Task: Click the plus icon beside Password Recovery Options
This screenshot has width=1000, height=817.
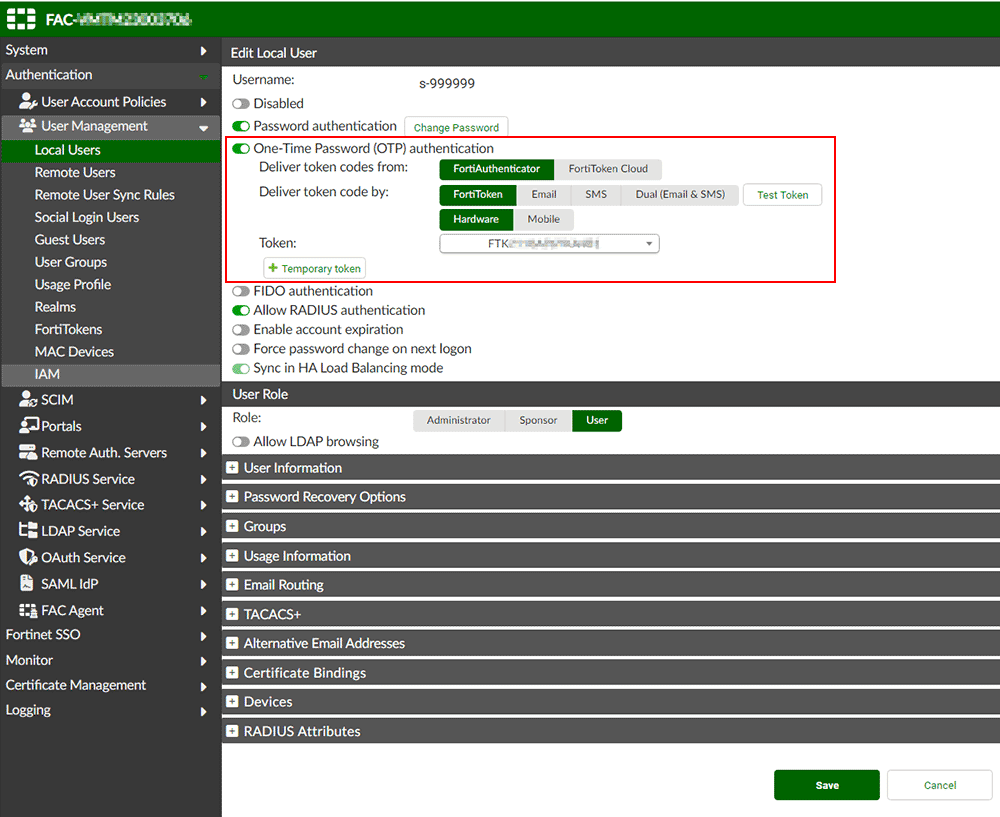Action: coord(232,496)
